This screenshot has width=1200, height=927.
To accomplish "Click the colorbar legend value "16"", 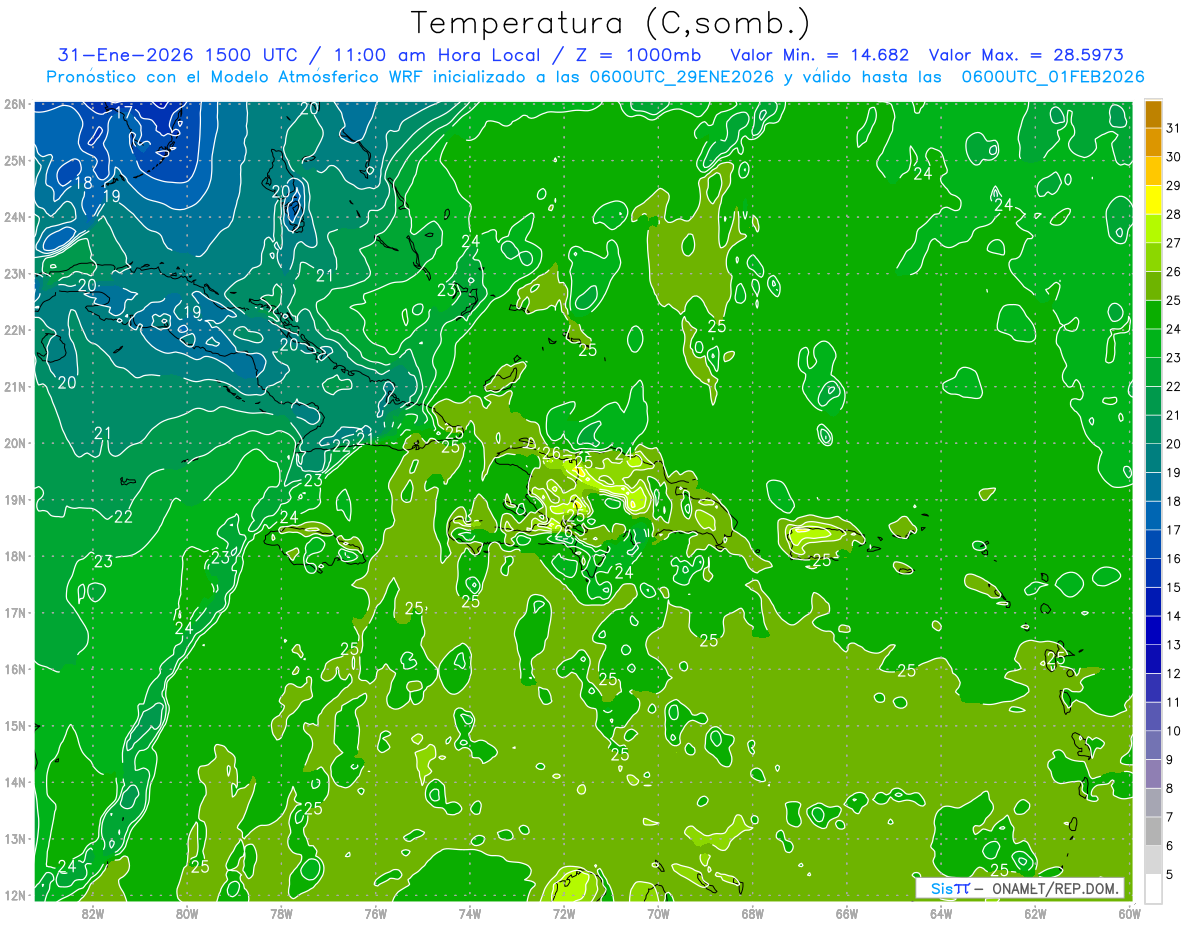I will tap(1174, 559).
